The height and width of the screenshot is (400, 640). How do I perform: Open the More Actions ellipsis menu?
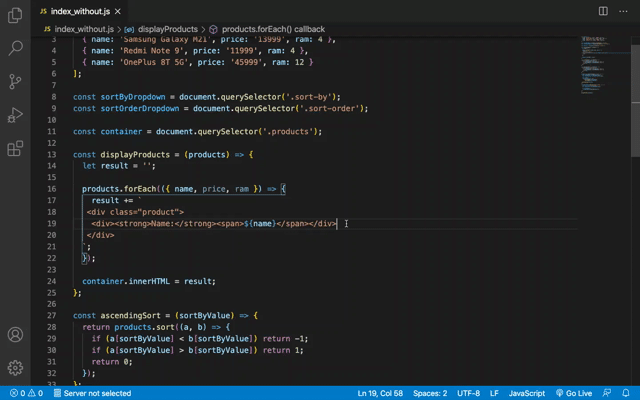point(623,11)
